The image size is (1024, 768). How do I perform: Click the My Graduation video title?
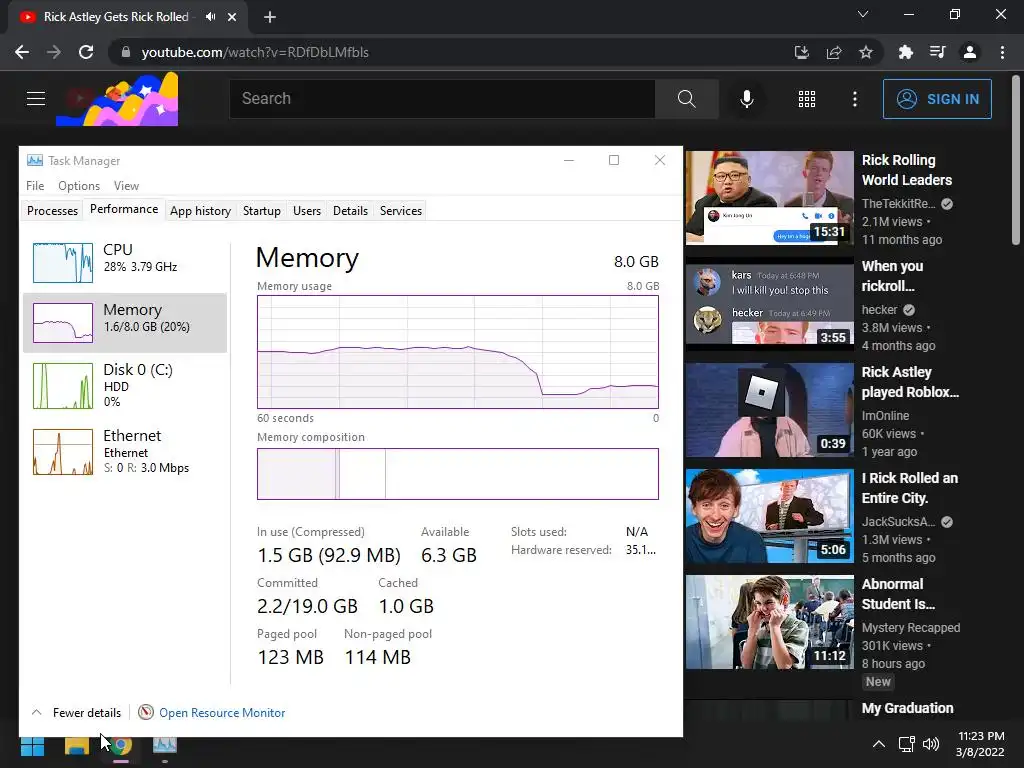tap(908, 709)
